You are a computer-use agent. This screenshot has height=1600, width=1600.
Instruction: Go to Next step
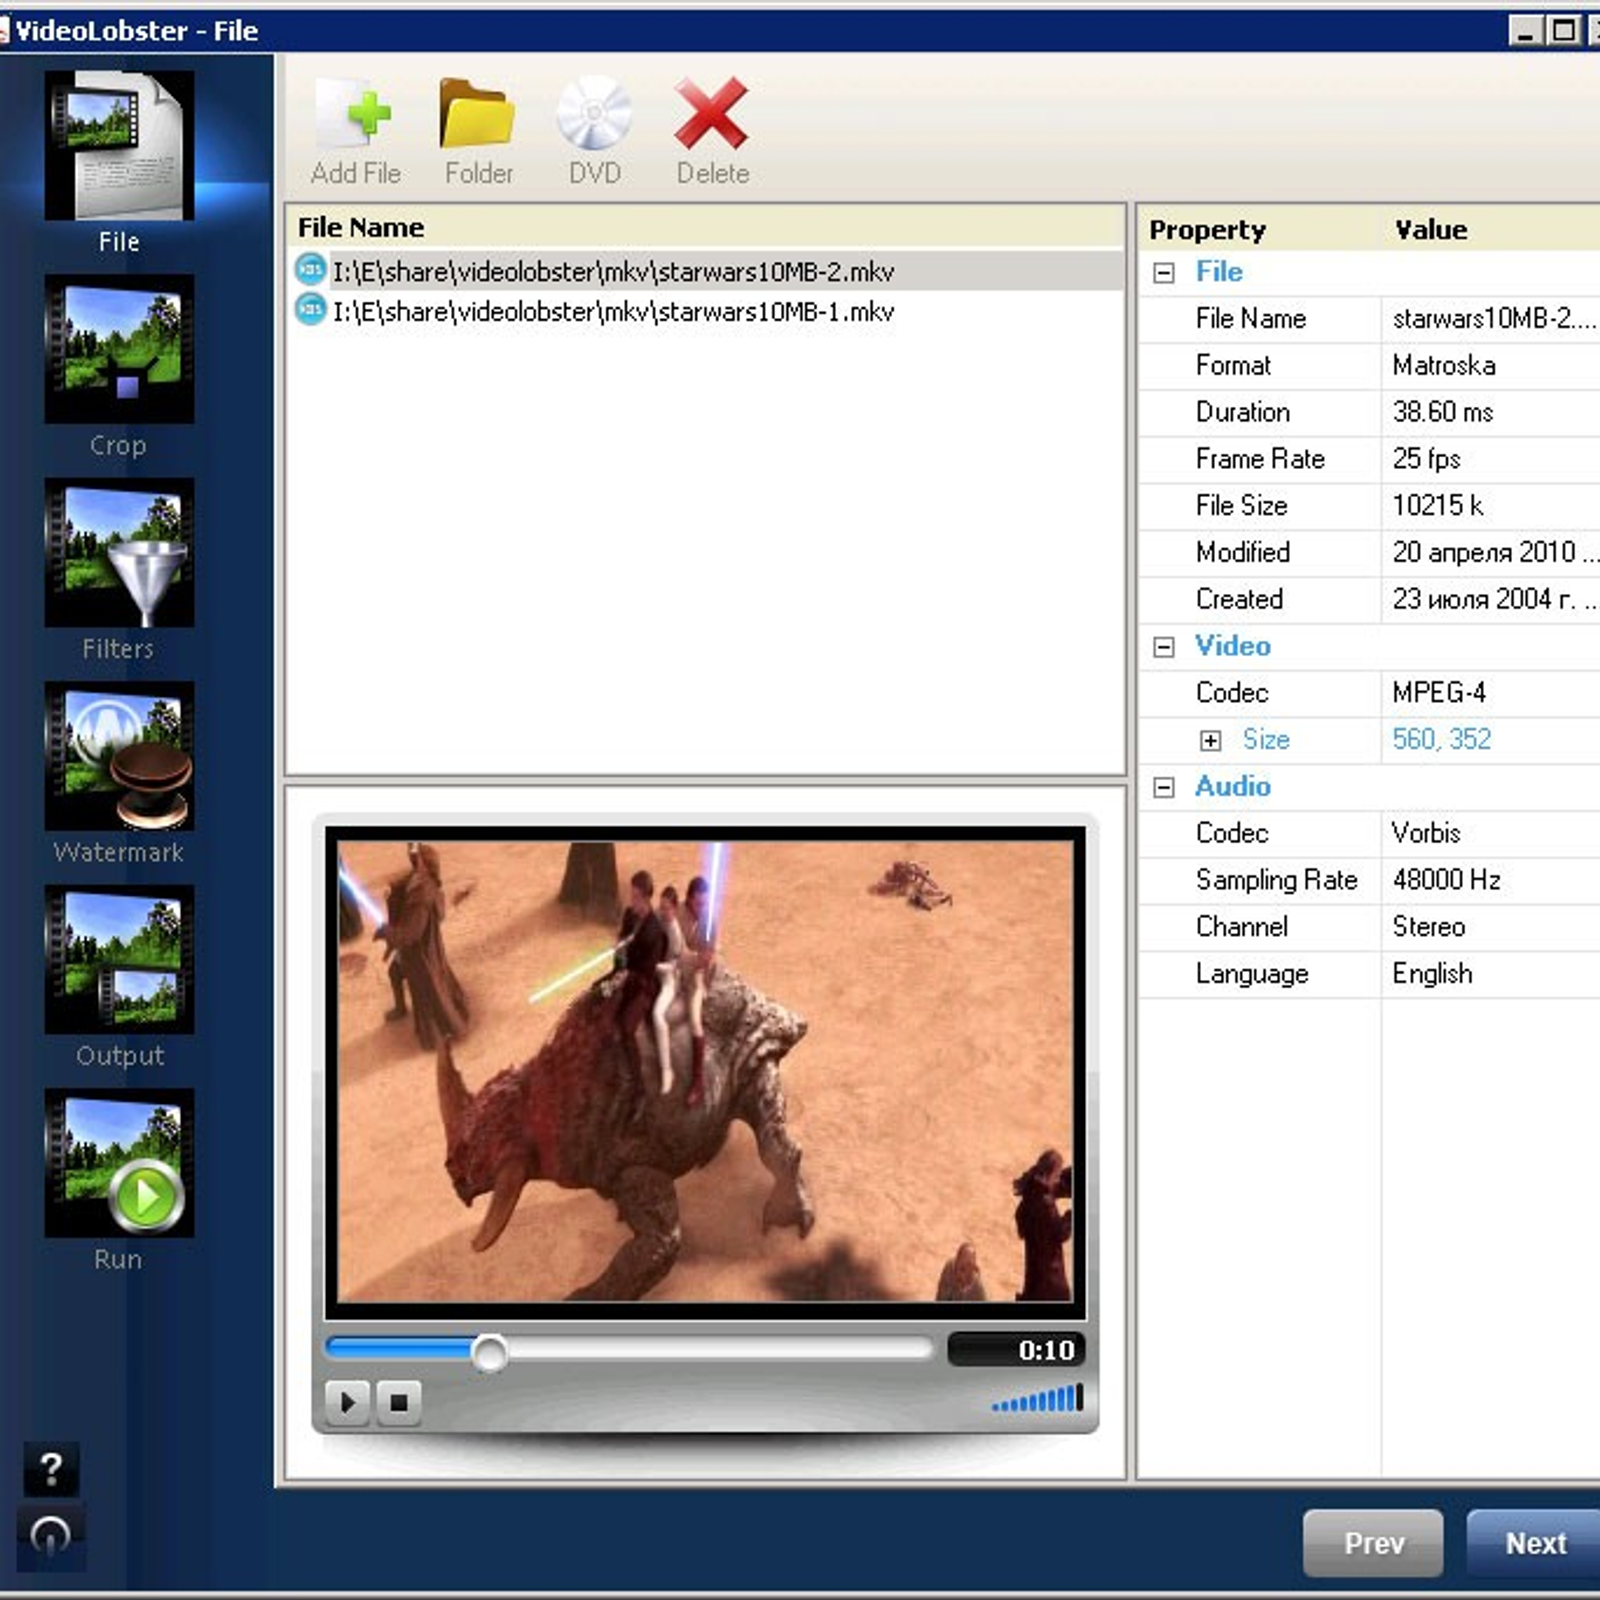coord(1535,1543)
